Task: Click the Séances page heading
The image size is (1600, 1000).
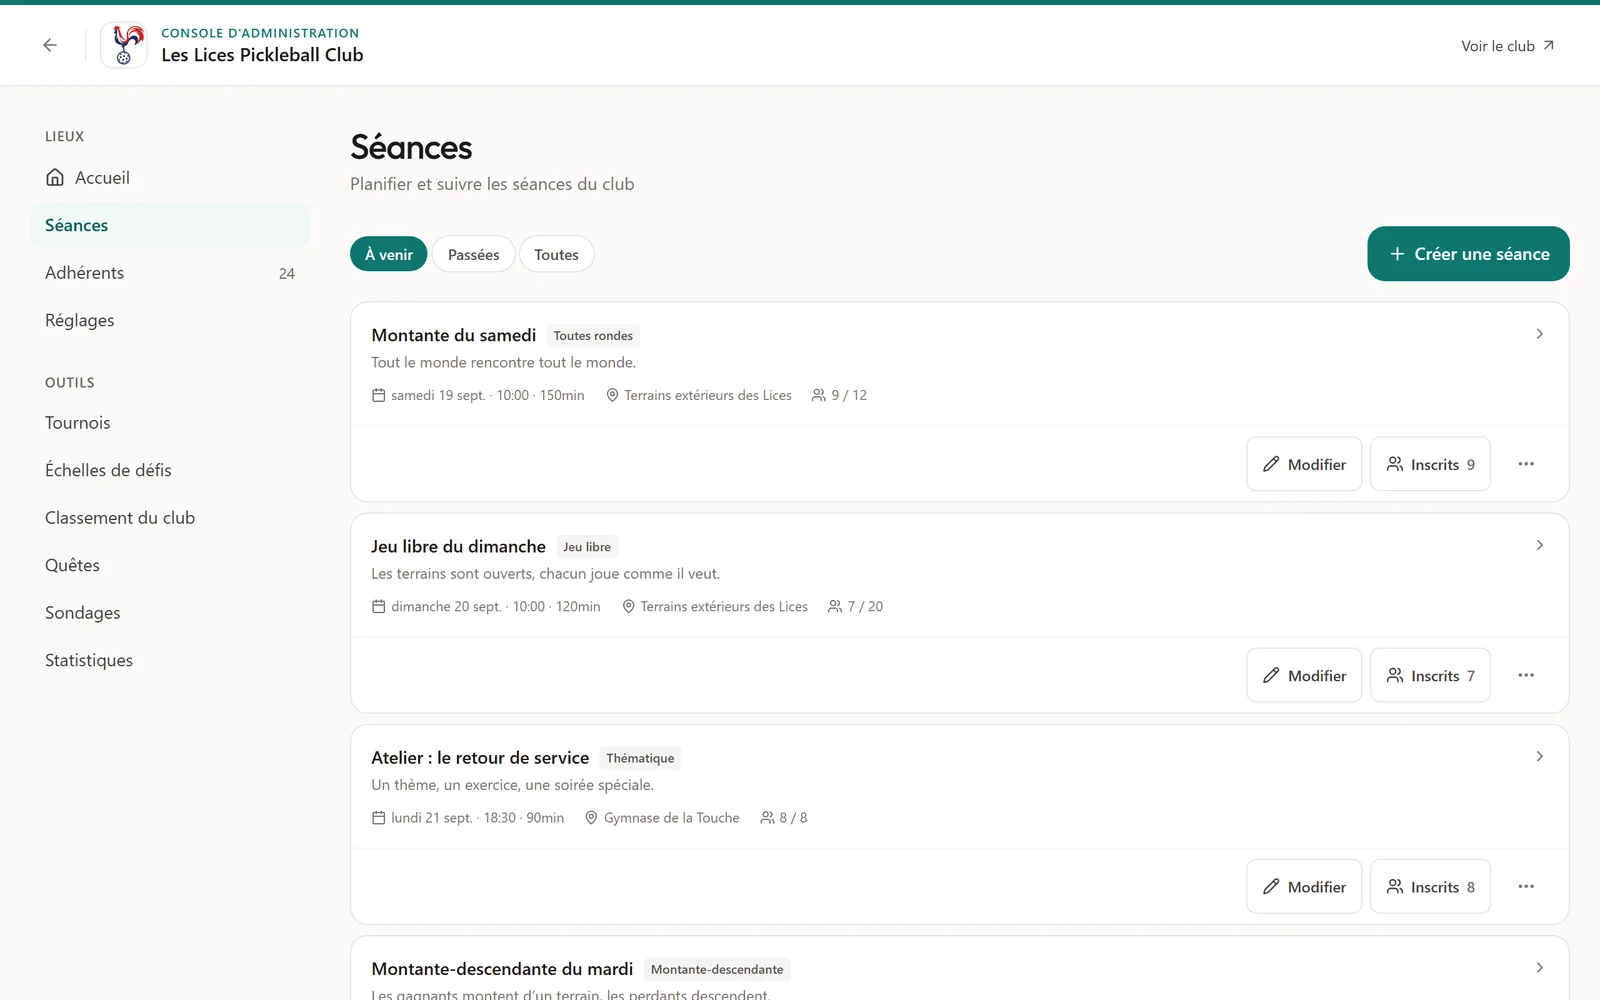Action: 411,147
